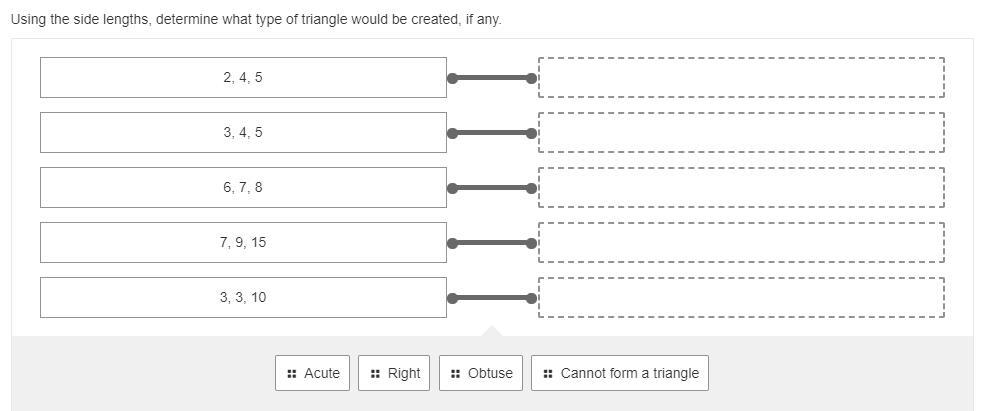This screenshot has width=1006, height=411.
Task: Select the Acute answer label
Action: click(x=322, y=373)
